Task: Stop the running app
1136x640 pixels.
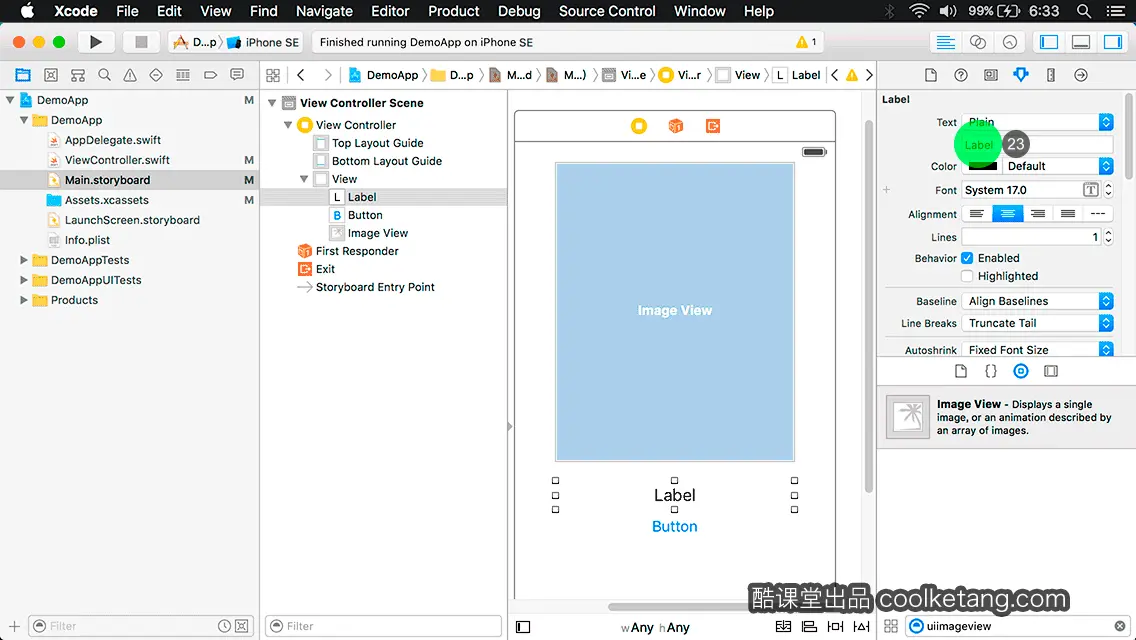Action: 141,42
